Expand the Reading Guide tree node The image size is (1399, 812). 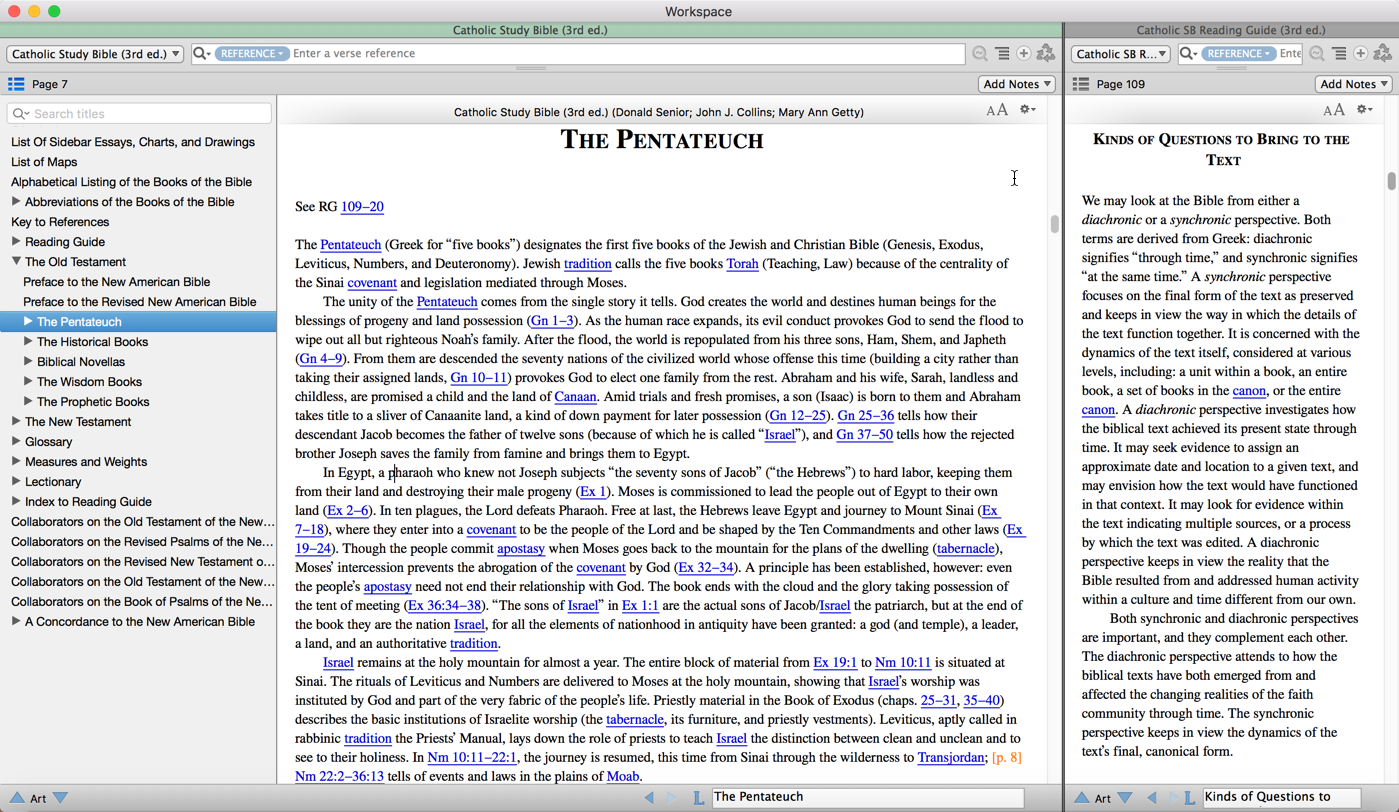(16, 241)
